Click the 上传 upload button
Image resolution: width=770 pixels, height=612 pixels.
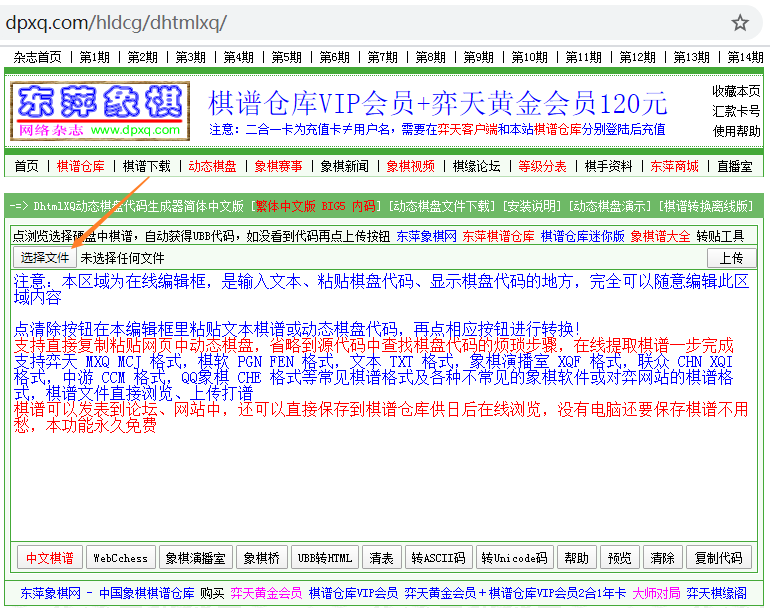[x=732, y=258]
